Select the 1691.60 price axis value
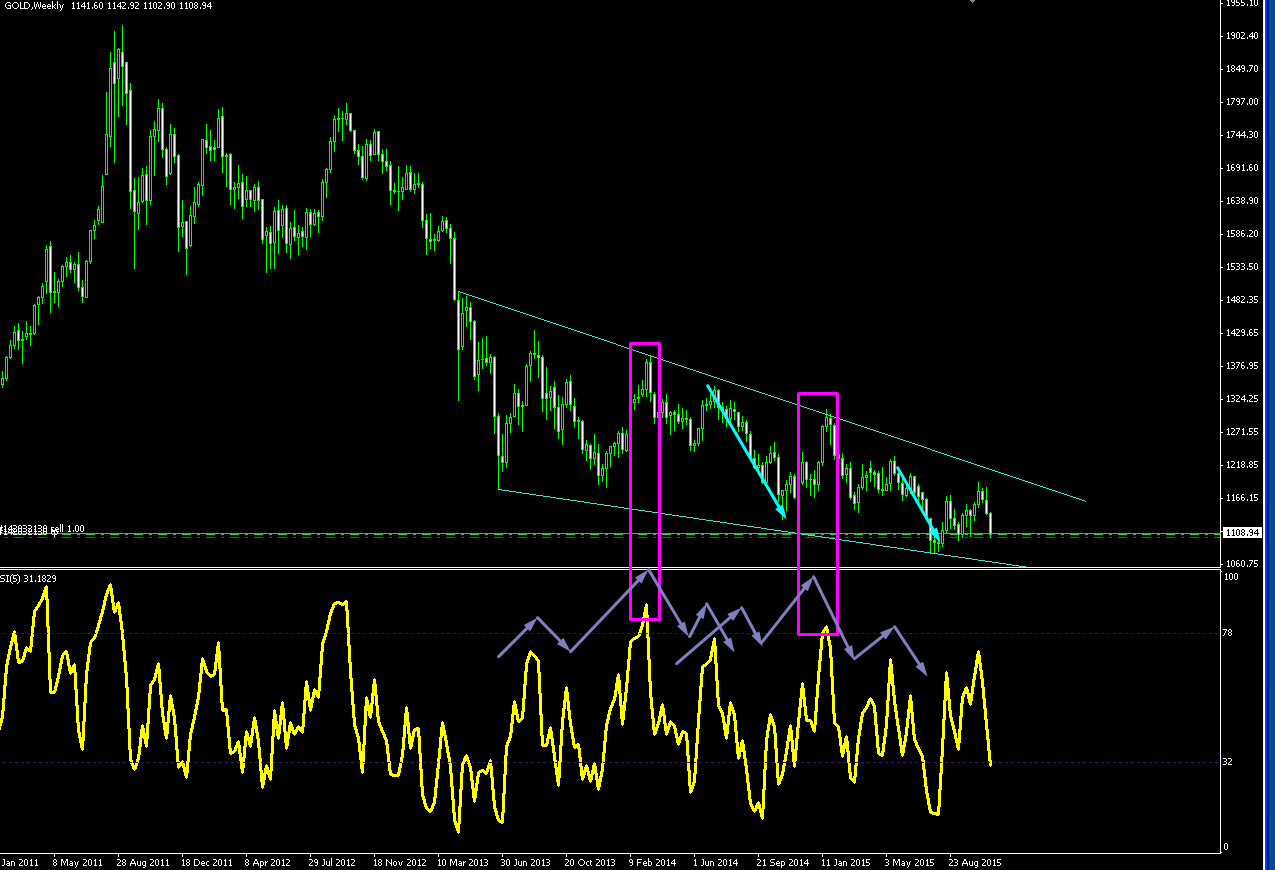The width and height of the screenshot is (1275, 870). (1242, 167)
